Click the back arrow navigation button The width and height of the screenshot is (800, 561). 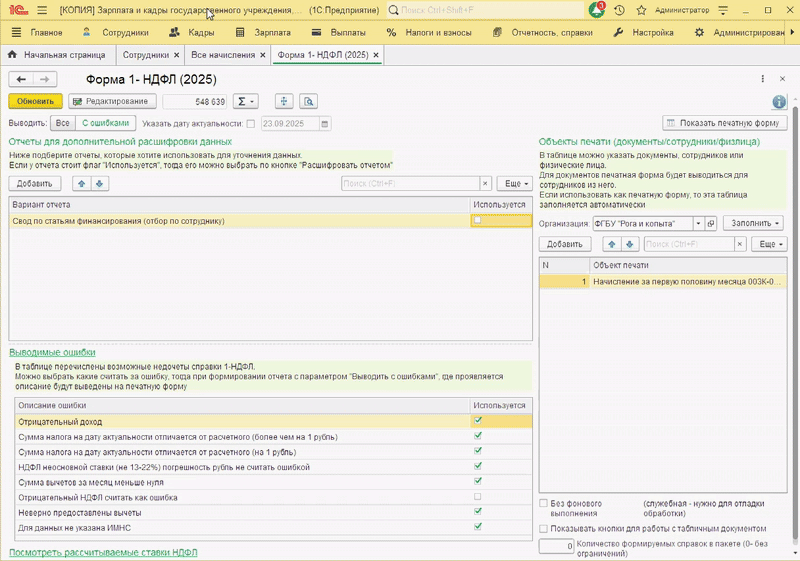[21, 79]
